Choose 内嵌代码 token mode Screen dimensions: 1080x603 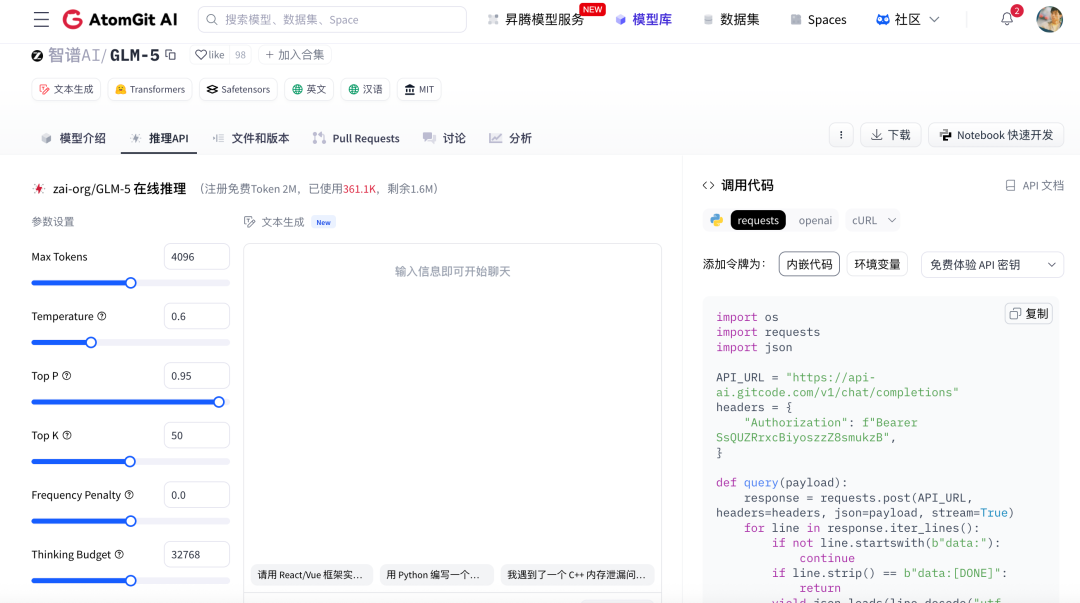pyautogui.click(x=809, y=264)
